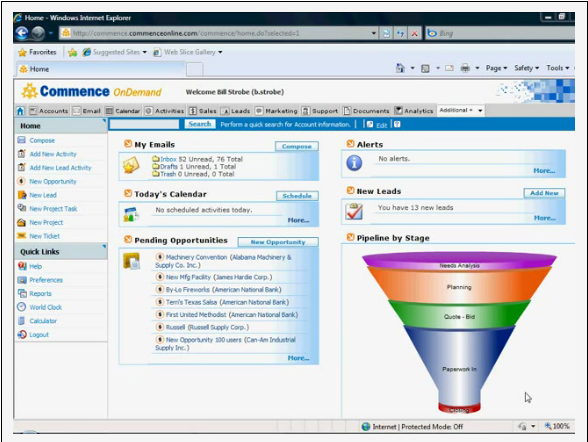Open Russell Supply Corp. opportunity
Viewport: 588px width, 442px height.
coord(207,327)
